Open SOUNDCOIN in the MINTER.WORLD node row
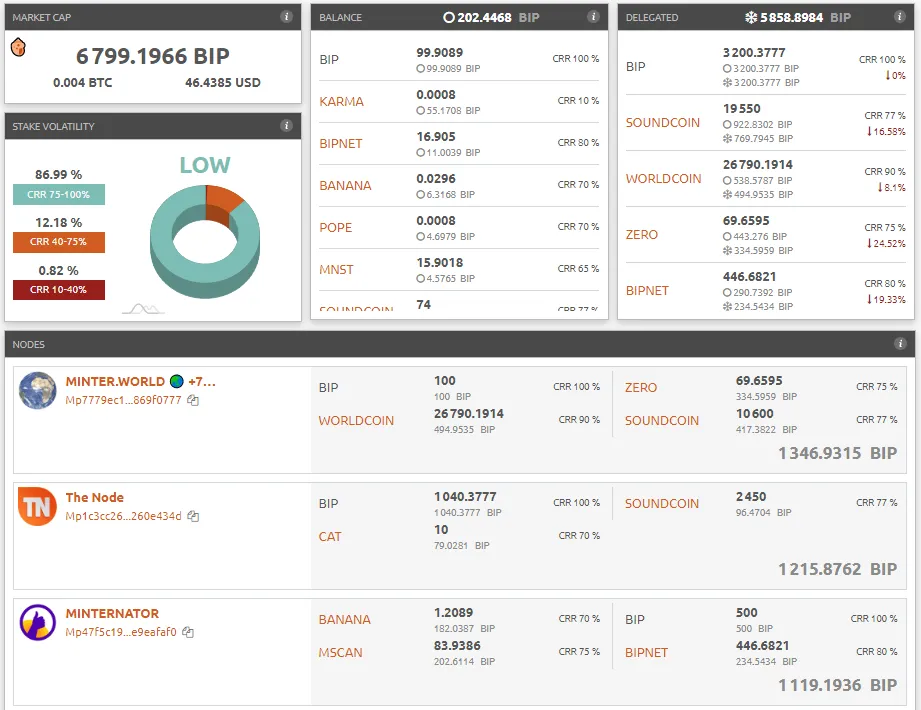921x710 pixels. tap(662, 421)
